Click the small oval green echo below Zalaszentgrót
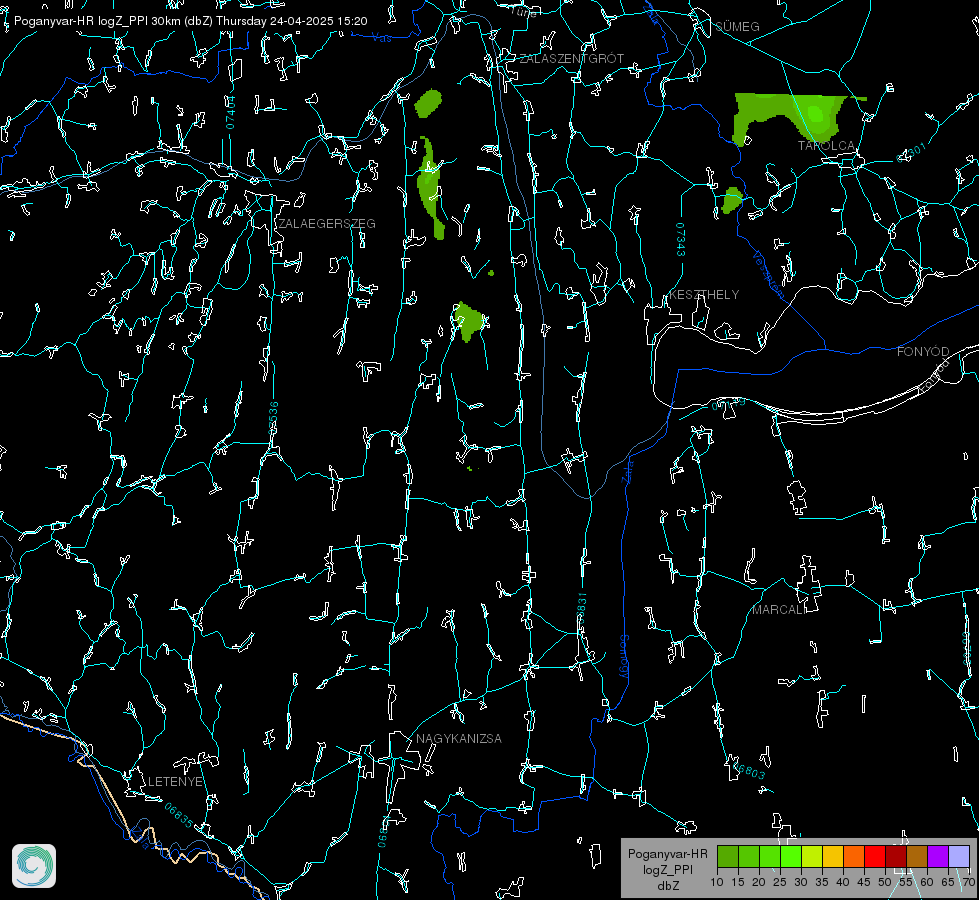 click(428, 104)
